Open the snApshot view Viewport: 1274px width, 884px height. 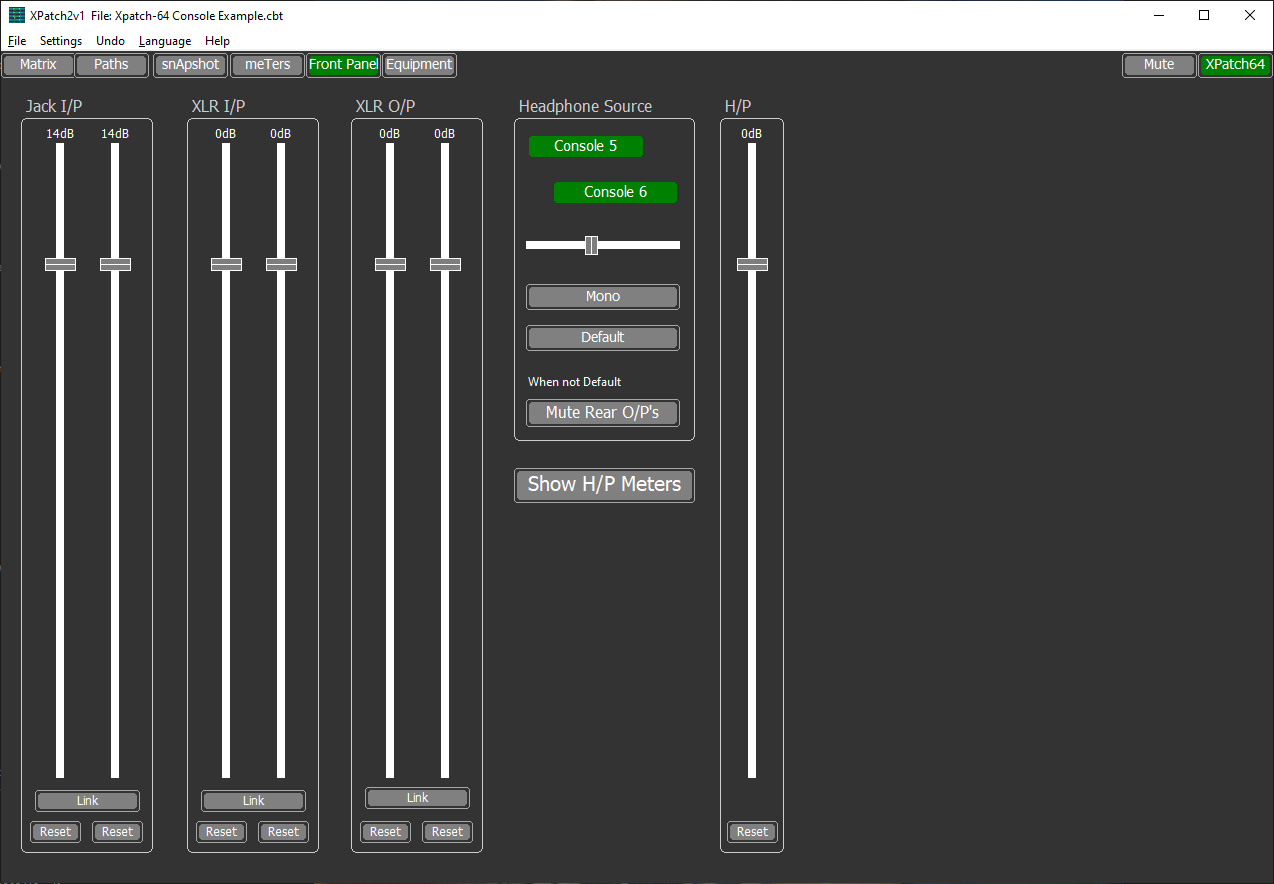coord(190,65)
